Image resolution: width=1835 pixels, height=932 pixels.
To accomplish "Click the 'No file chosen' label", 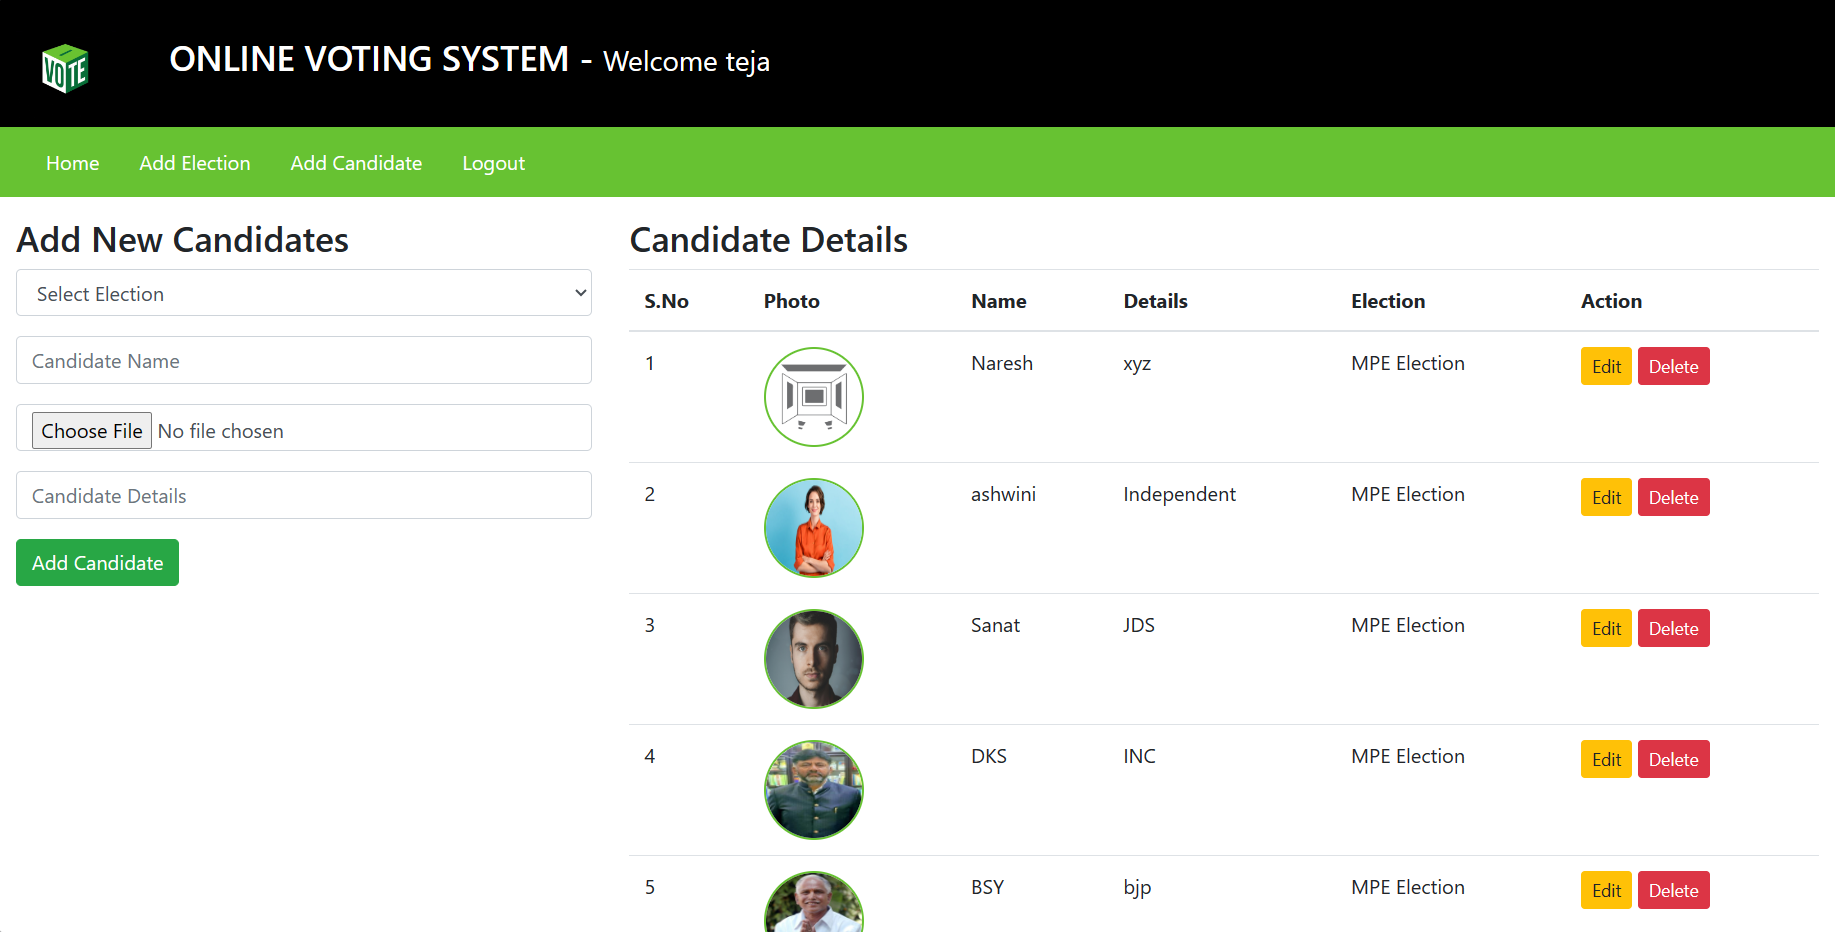I will 220,431.
